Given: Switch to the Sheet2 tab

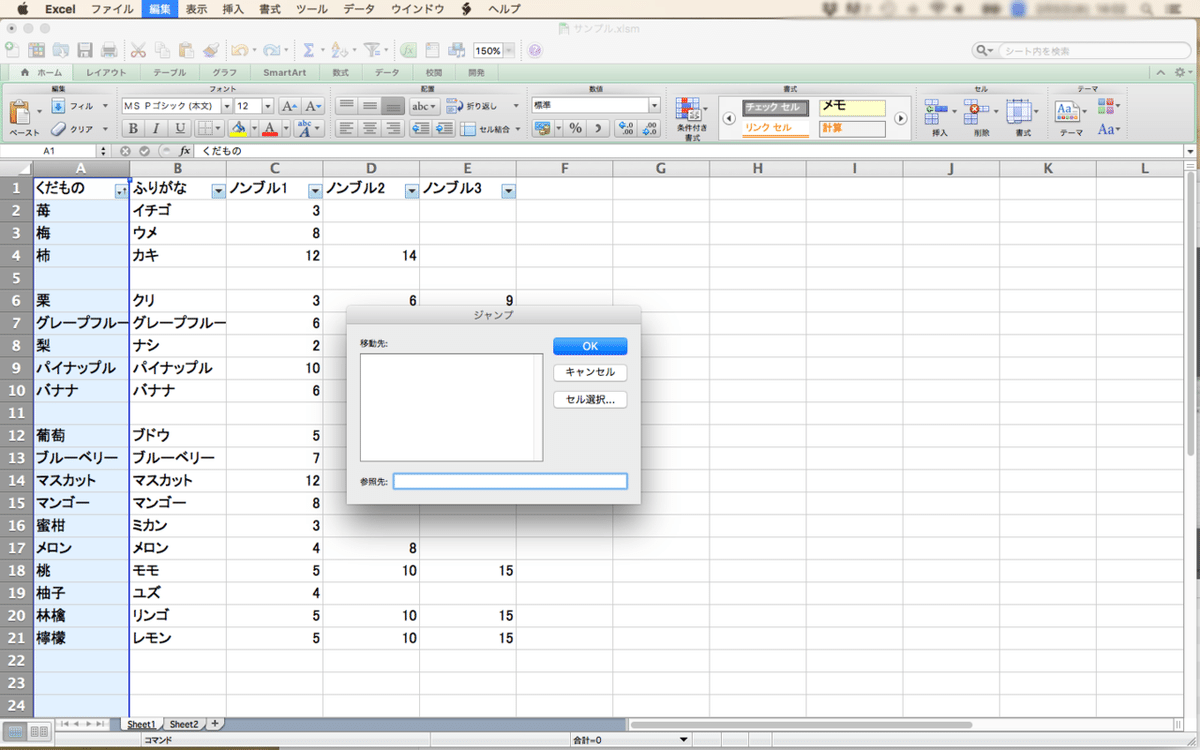Looking at the screenshot, I should [184, 724].
